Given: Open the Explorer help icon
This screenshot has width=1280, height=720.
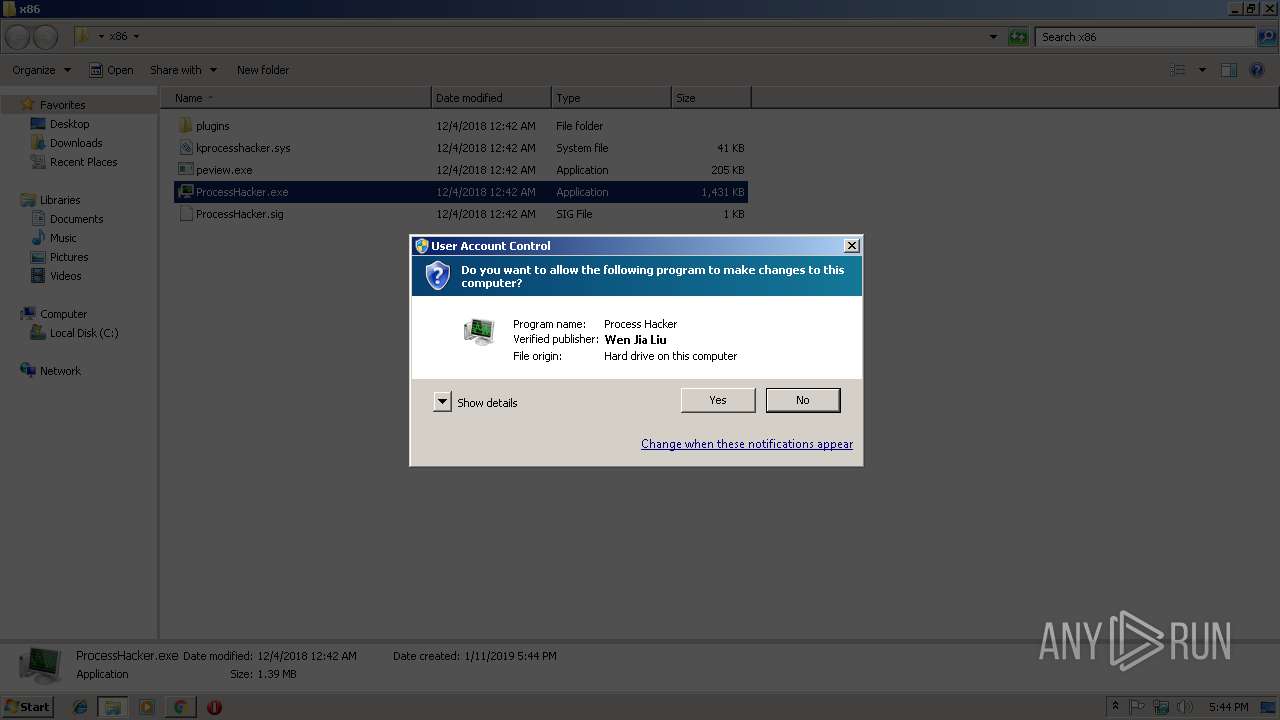Looking at the screenshot, I should 1257,70.
